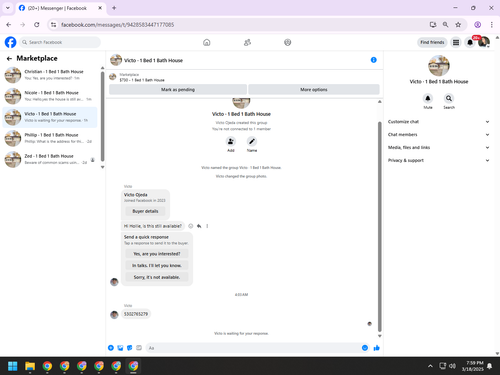The height and width of the screenshot is (375, 500).
Task: Click the message '5302765279'
Action: pos(136,314)
